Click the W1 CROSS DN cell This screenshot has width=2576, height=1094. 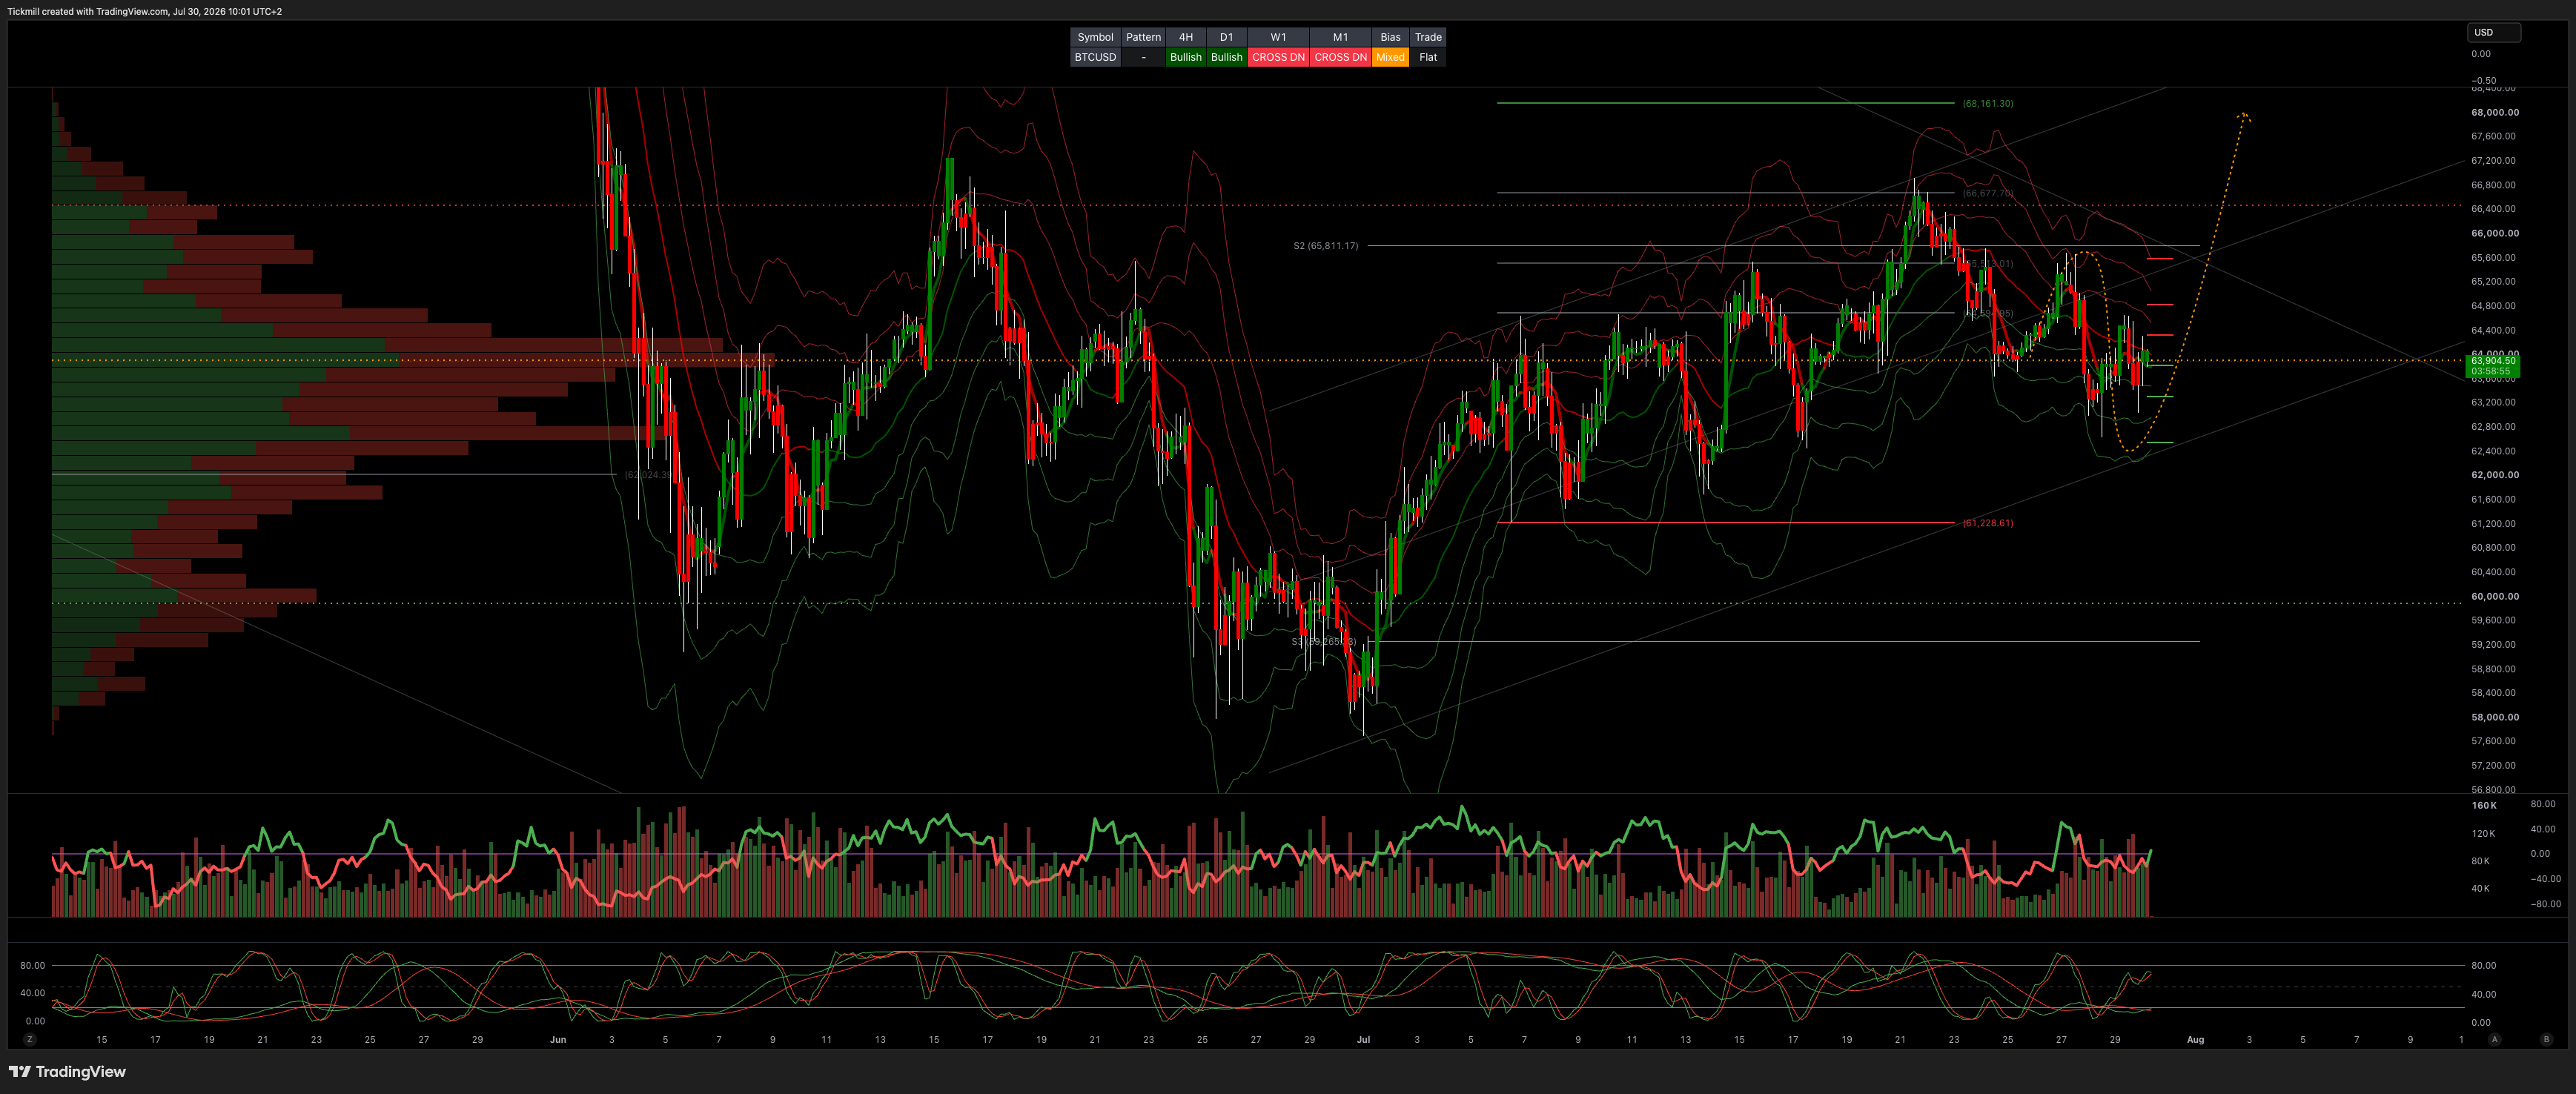[1278, 57]
